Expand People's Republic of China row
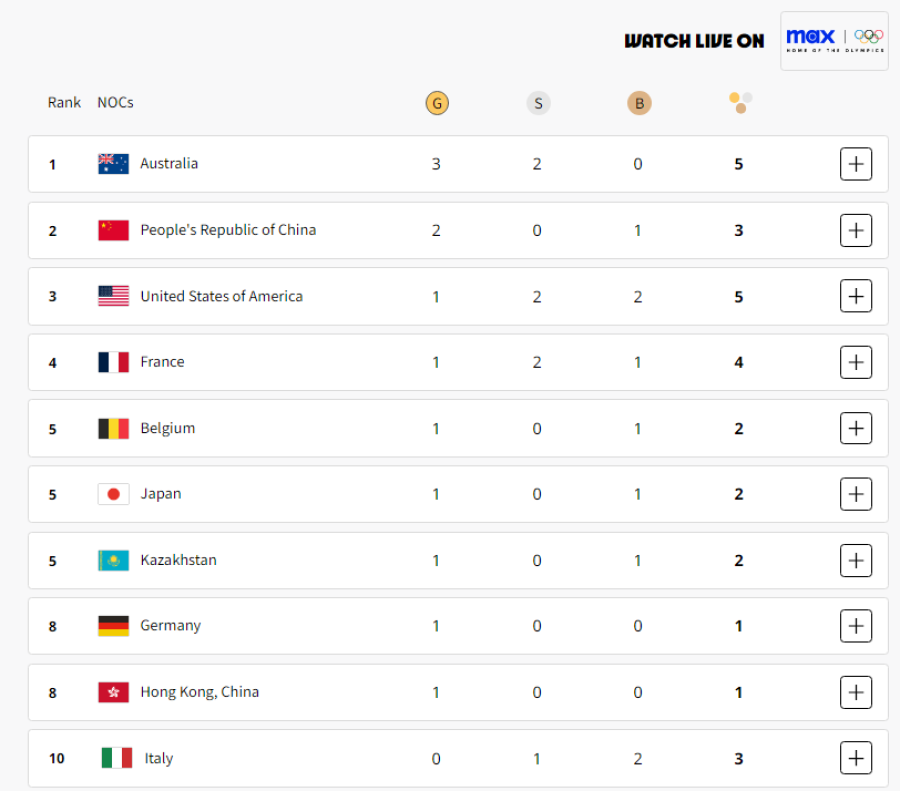The width and height of the screenshot is (900, 791). click(856, 230)
